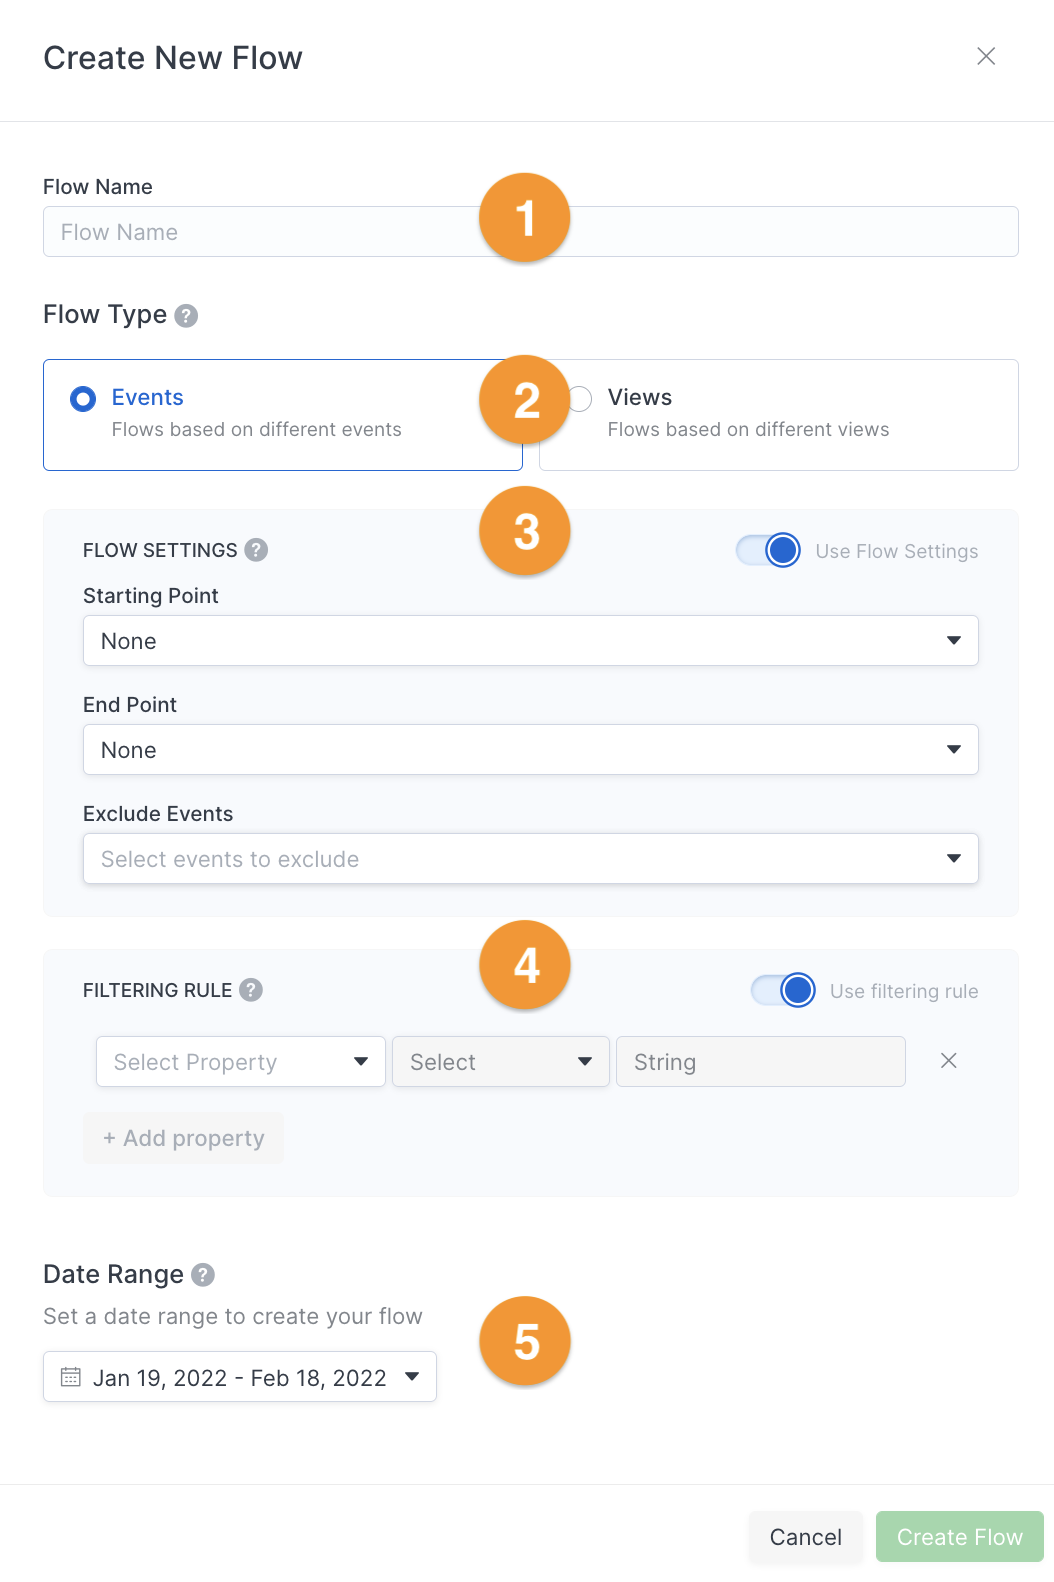The height and width of the screenshot is (1582, 1054).
Task: Remove the filtering property row
Action: point(949,1061)
